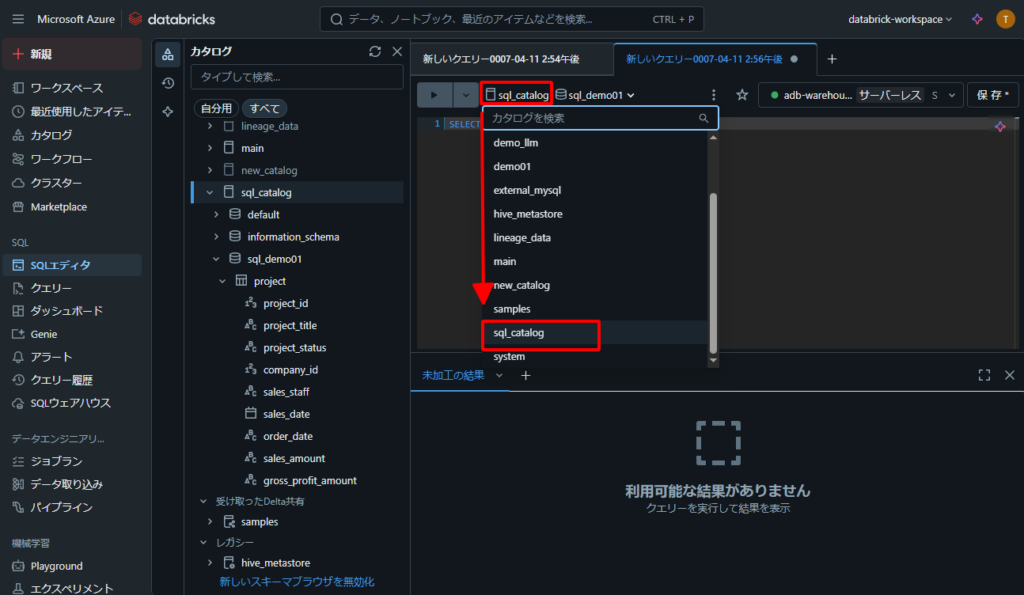The image size is (1024, 595).
Task: Click the editor assistant sparkle icon
Action: pyautogui.click(x=1000, y=127)
